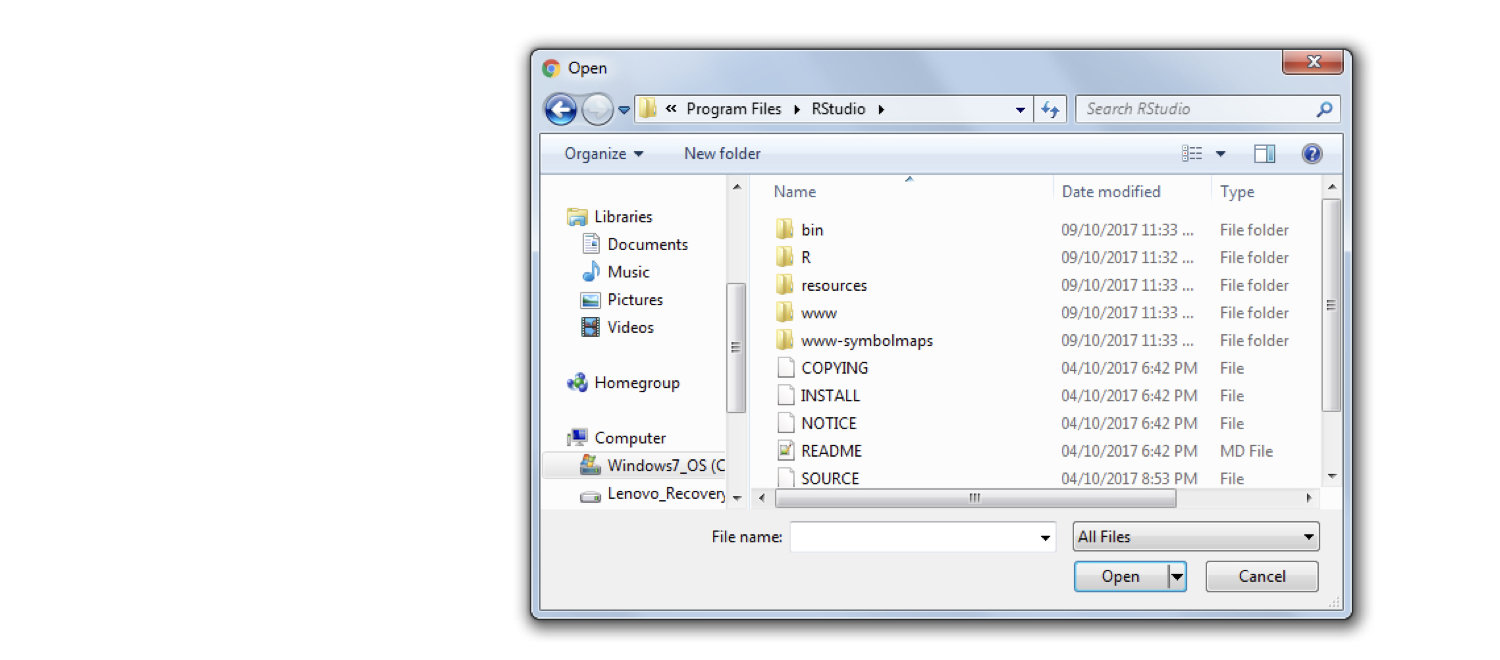Select Music library
Viewport: 1500px width, 660px height.
click(616, 272)
